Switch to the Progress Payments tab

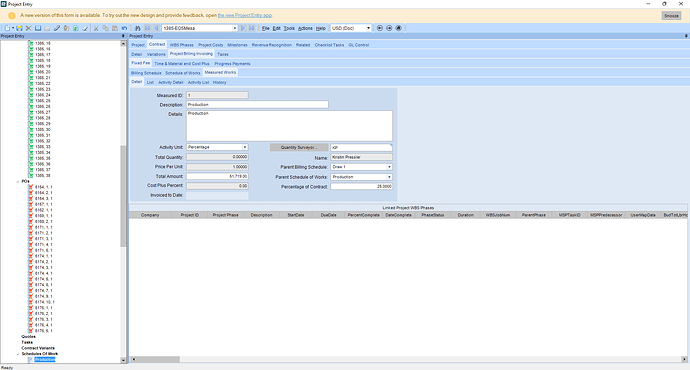tap(232, 64)
